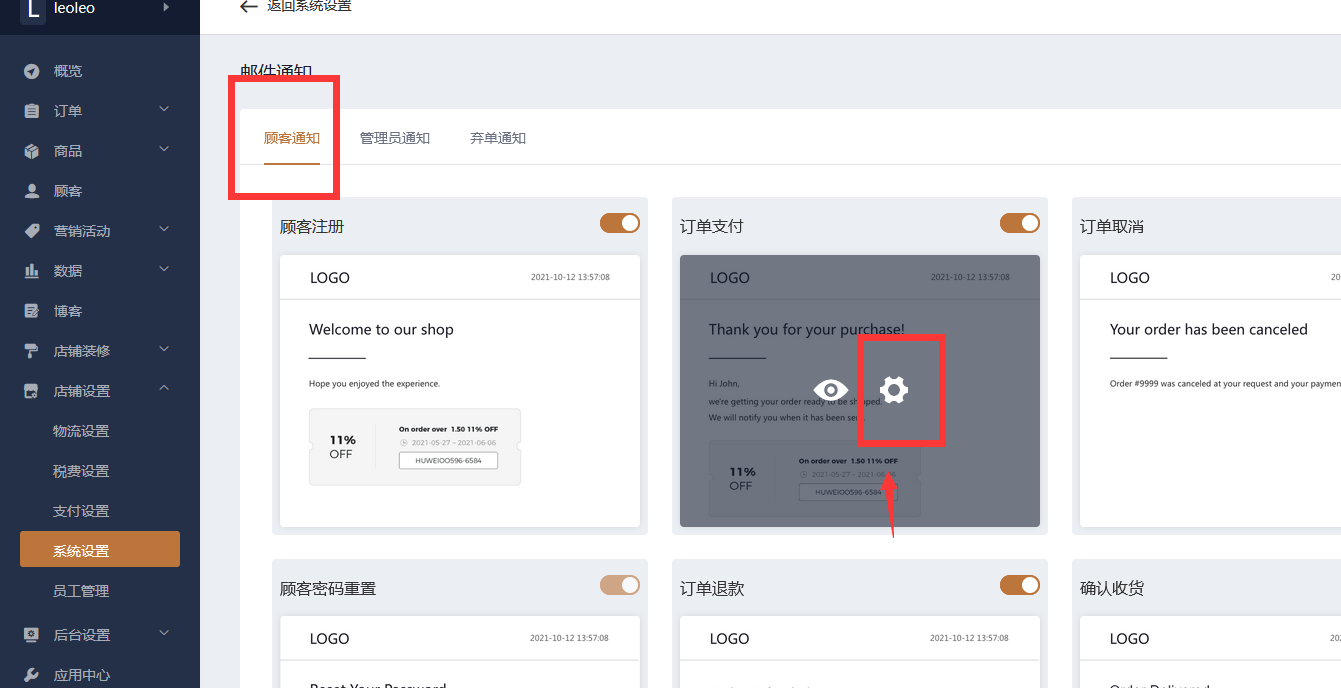The height and width of the screenshot is (688, 1341).
Task: Click coupon code HUWEIOO596-6584 in 顾客注册 card
Action: 448,461
